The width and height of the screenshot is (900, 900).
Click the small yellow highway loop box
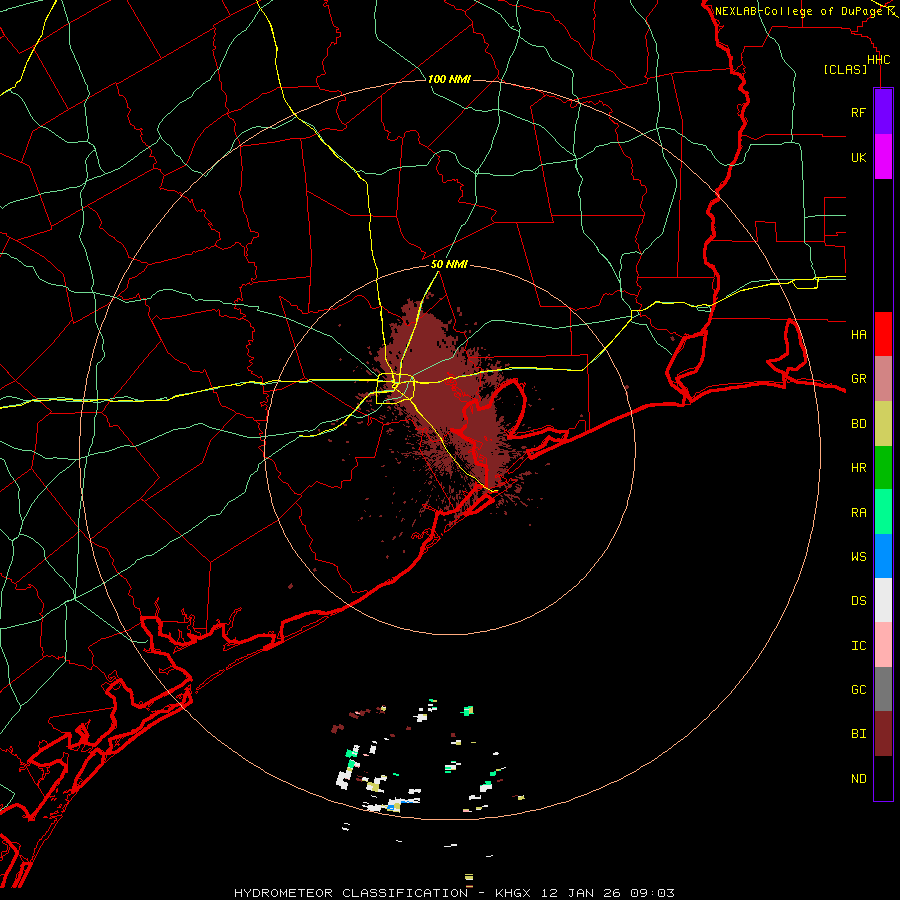pos(395,389)
